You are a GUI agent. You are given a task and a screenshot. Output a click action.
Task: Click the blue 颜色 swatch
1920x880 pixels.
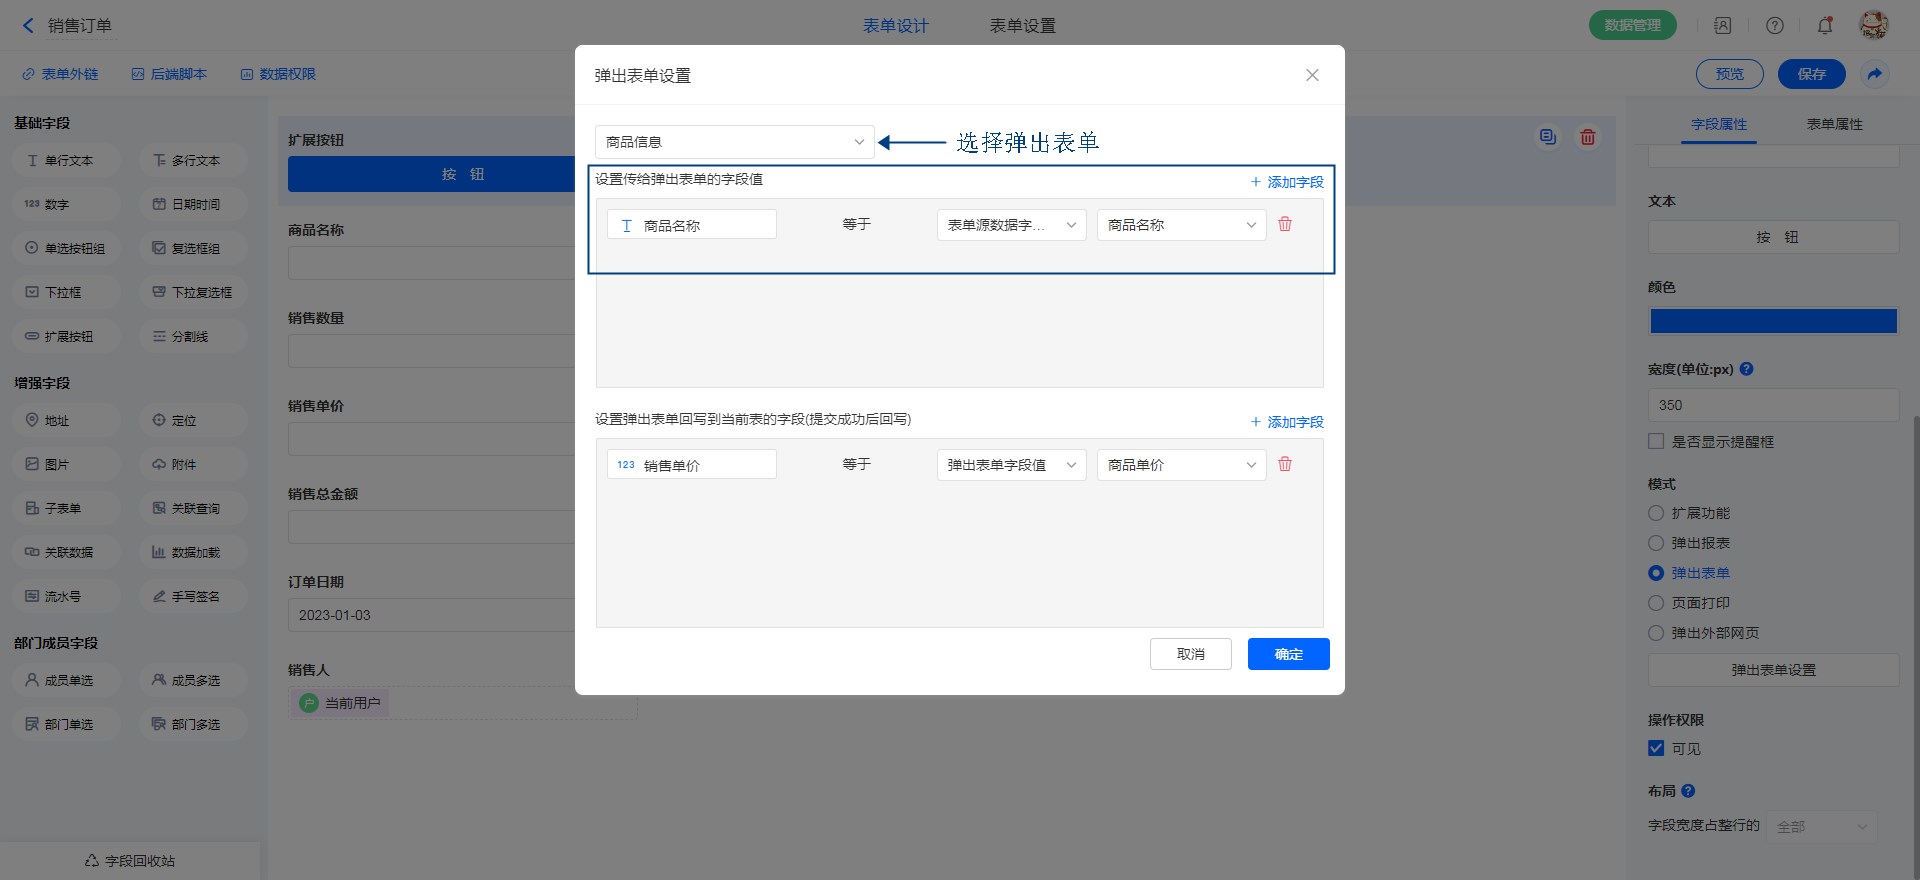click(1773, 321)
